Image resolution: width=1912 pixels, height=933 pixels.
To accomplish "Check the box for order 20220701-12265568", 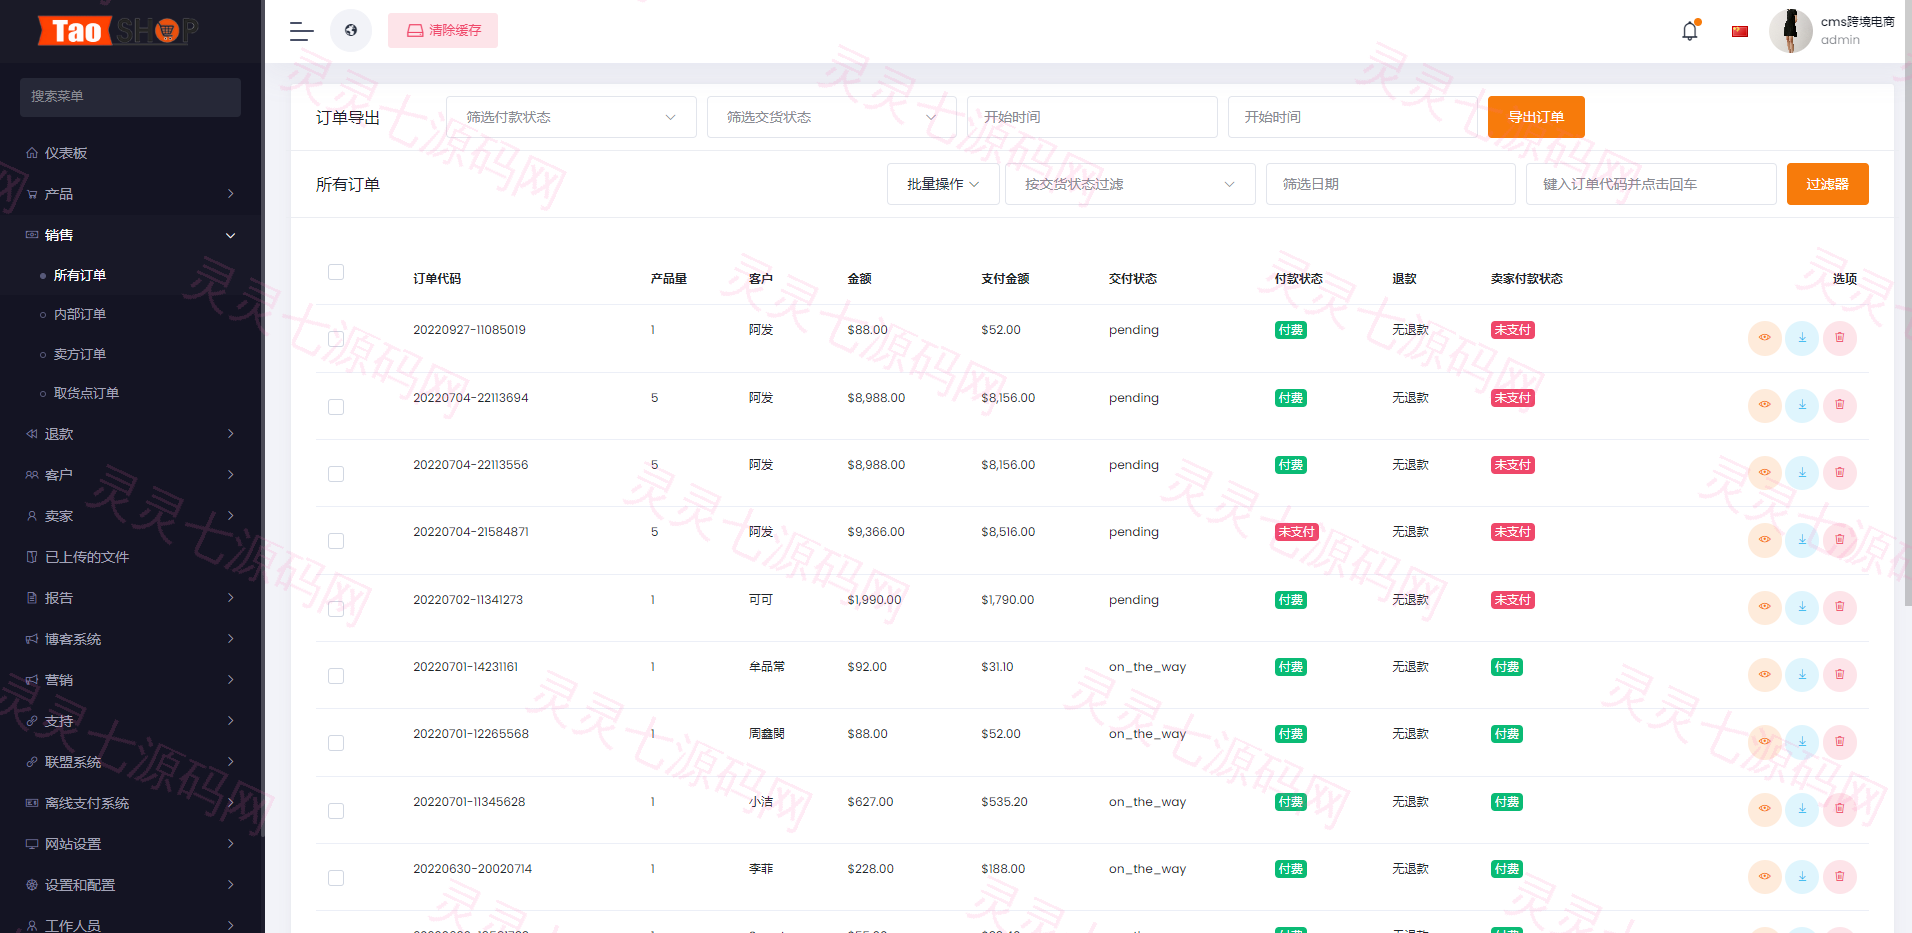I will pyautogui.click(x=336, y=743).
